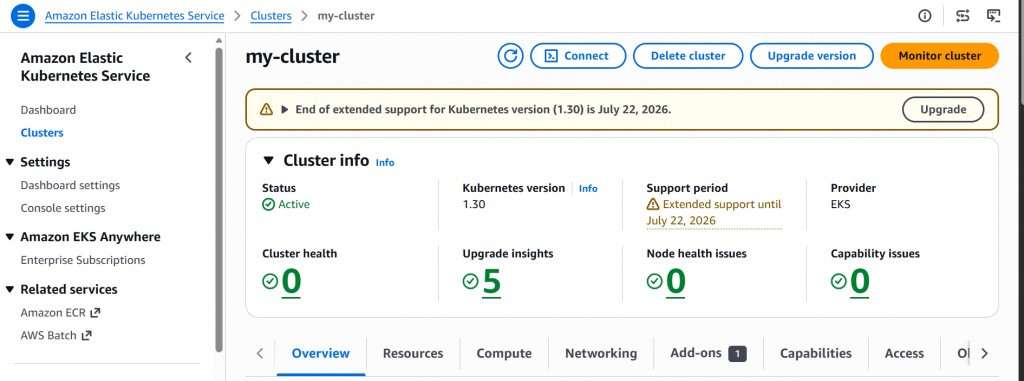Click the check icon beside Capability issues
Image resolution: width=1024 pixels, height=381 pixels.
(x=839, y=281)
